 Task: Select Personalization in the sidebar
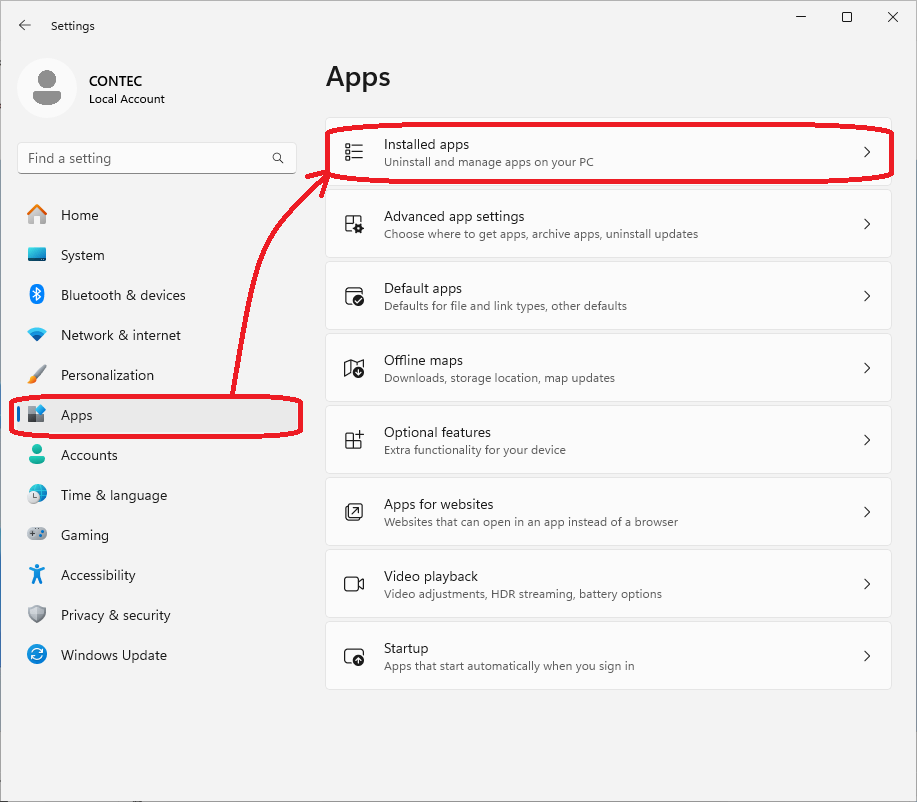click(x=107, y=375)
